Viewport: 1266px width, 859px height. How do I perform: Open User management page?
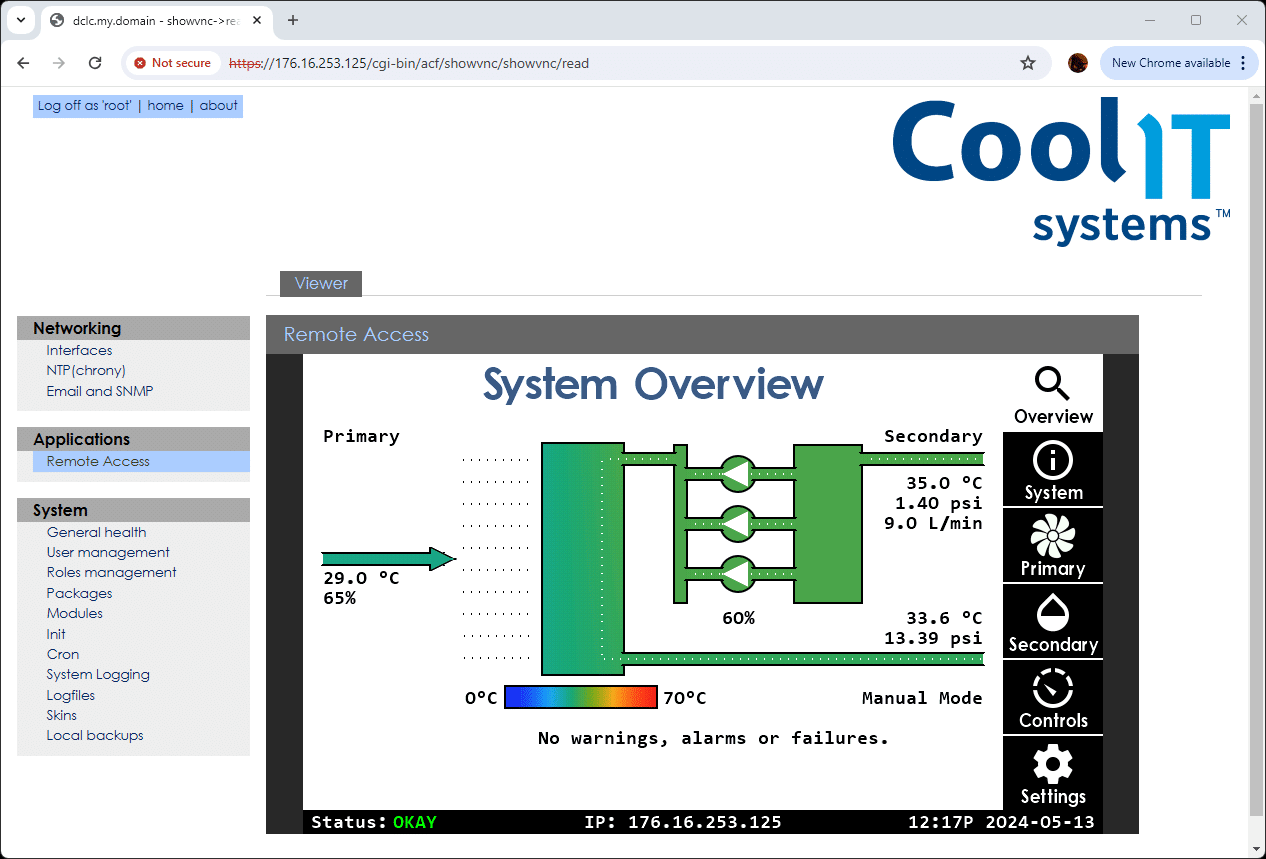pos(108,552)
